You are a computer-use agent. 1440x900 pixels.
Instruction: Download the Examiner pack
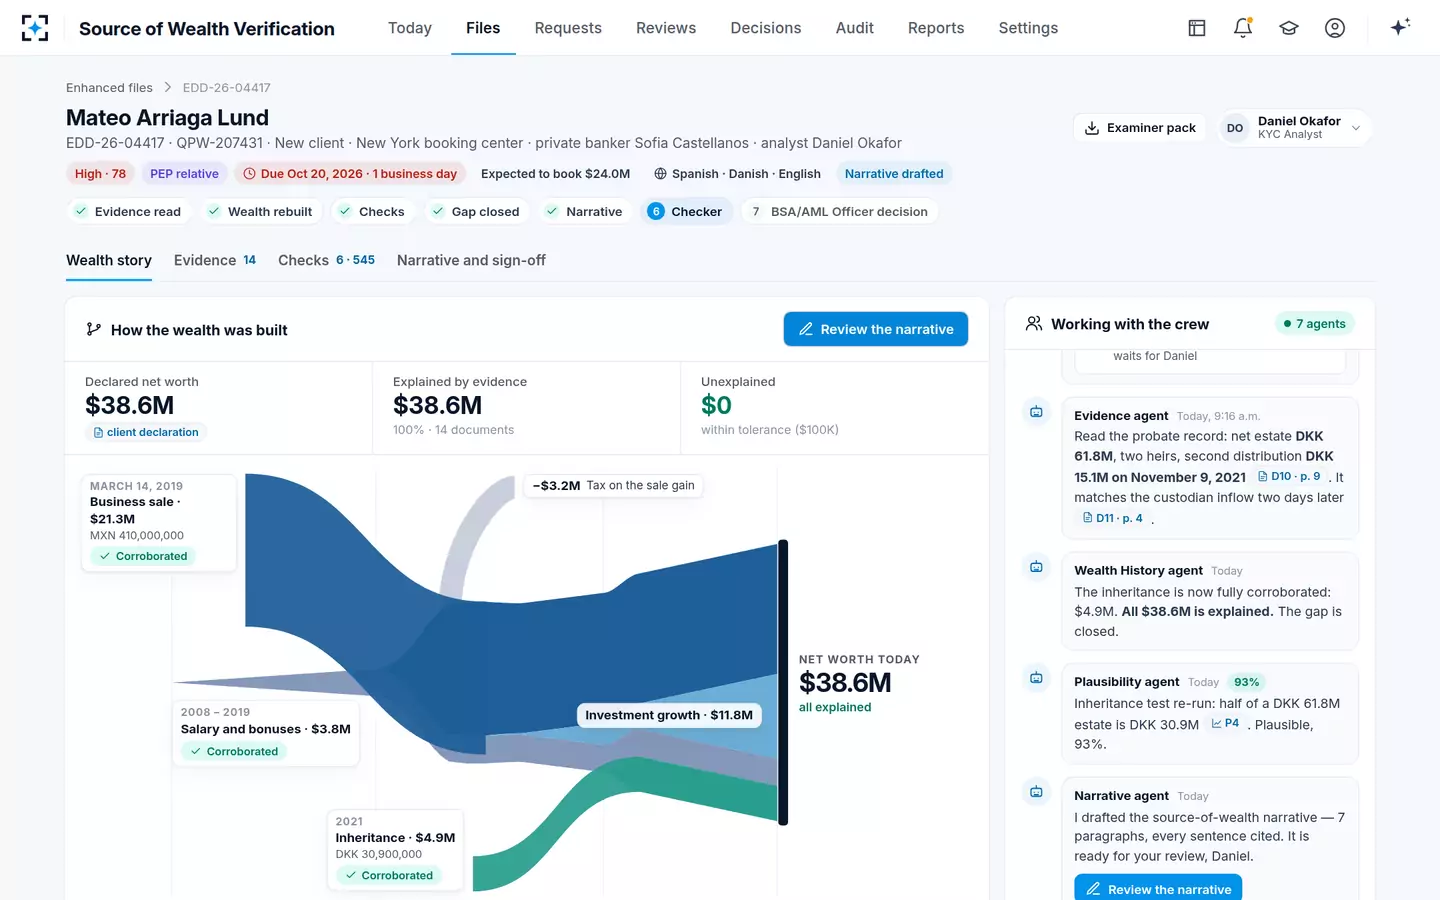tap(1140, 128)
